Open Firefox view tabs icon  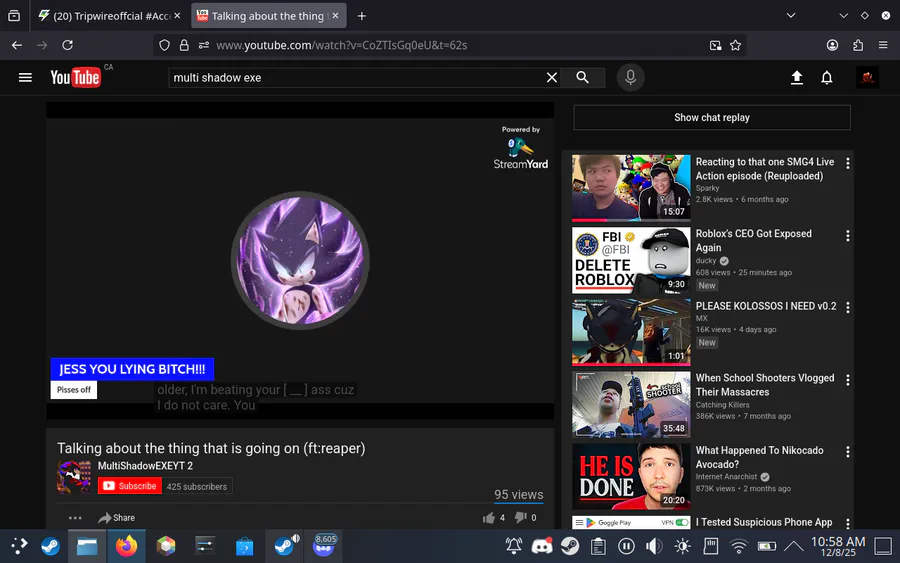[x=14, y=16]
